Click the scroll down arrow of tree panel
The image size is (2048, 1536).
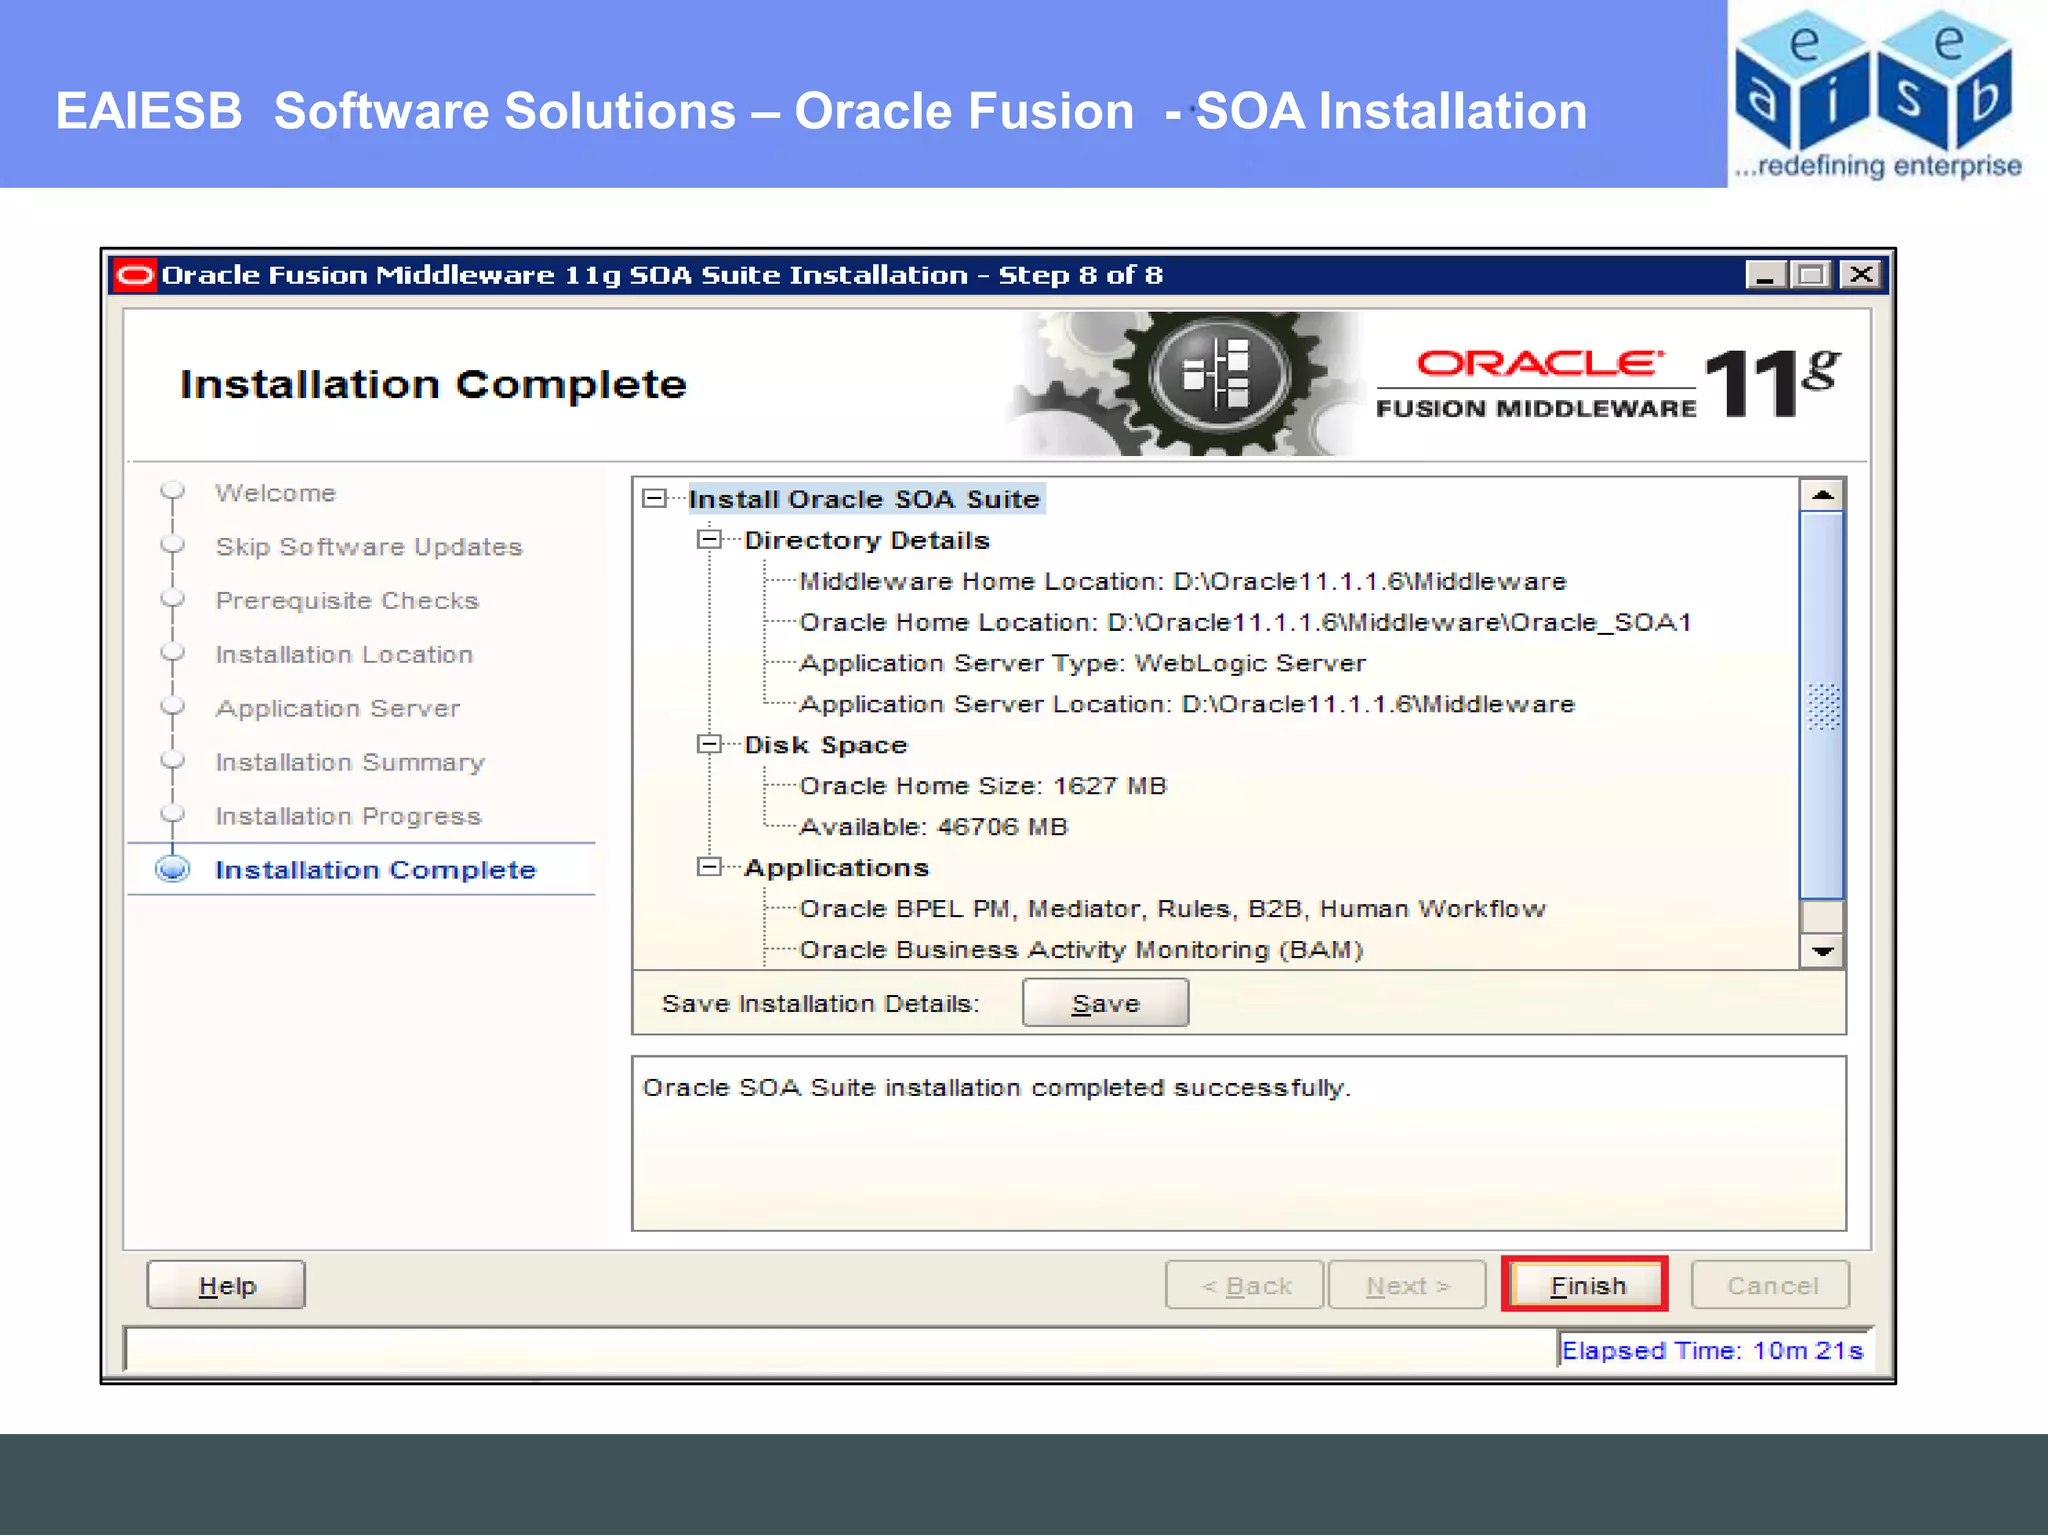point(1822,951)
